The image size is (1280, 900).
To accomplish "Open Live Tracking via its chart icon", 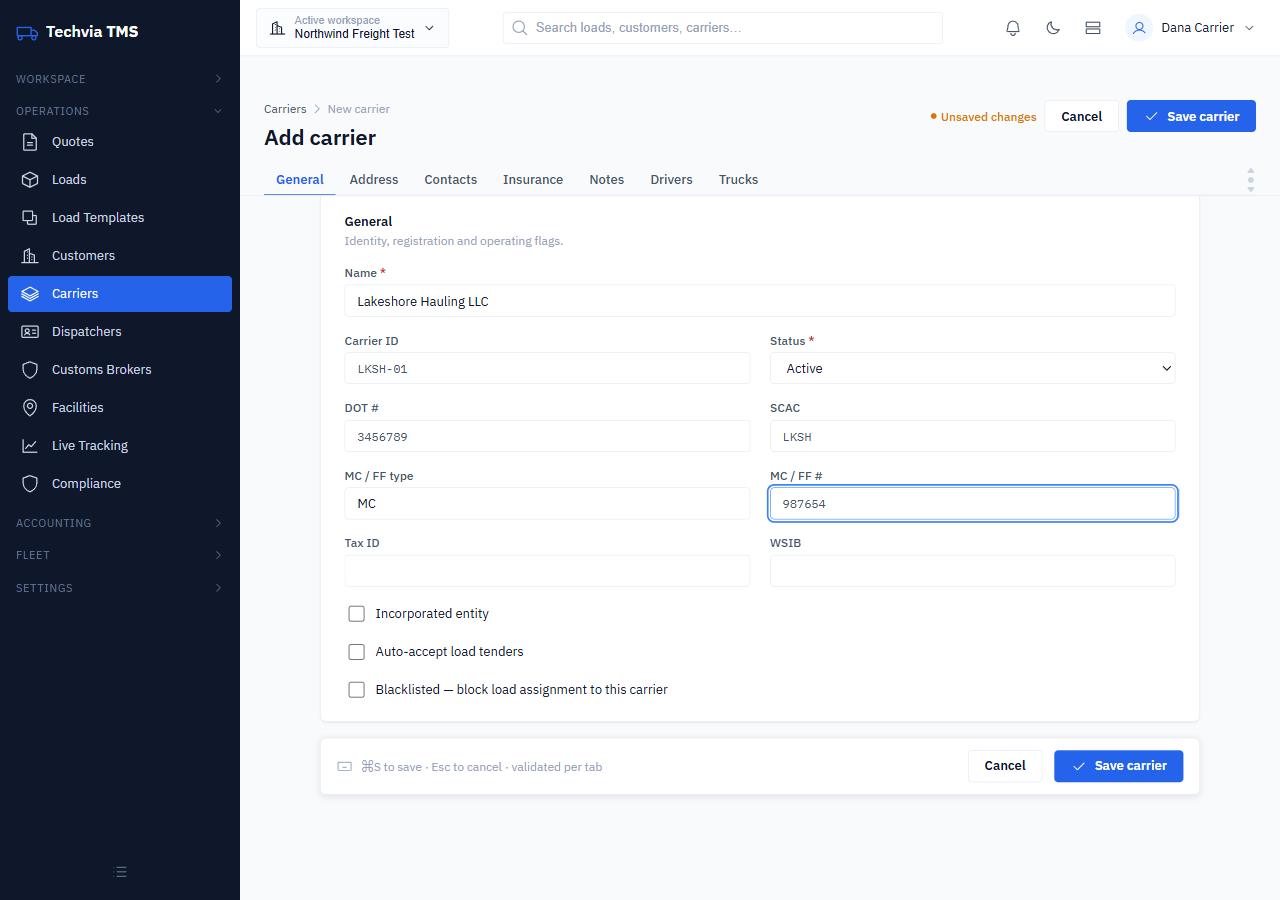I will pyautogui.click(x=31, y=446).
